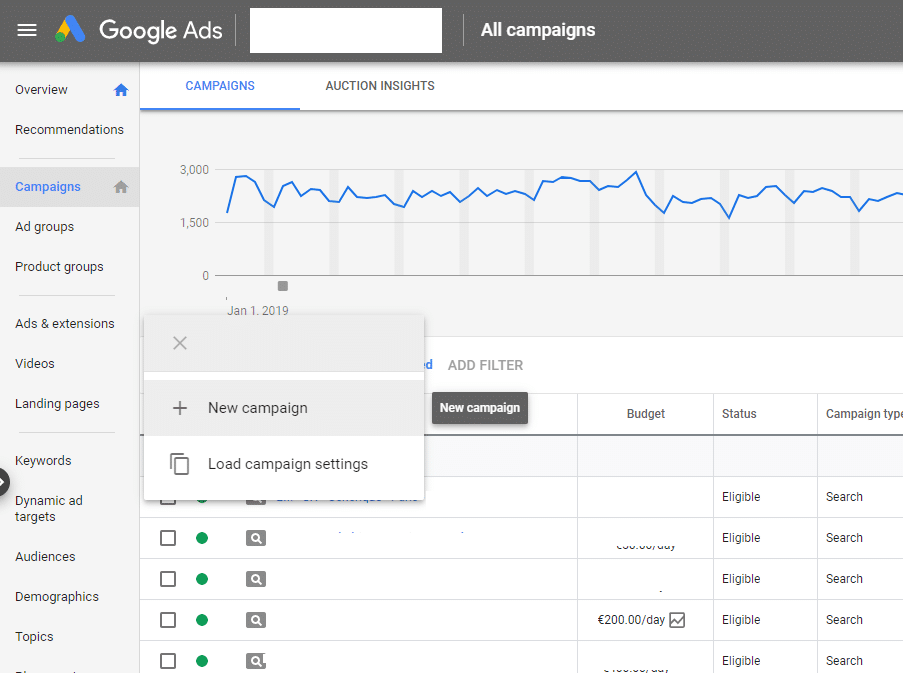Click the 3,000 chart axis label
Image resolution: width=903 pixels, height=673 pixels.
[194, 170]
